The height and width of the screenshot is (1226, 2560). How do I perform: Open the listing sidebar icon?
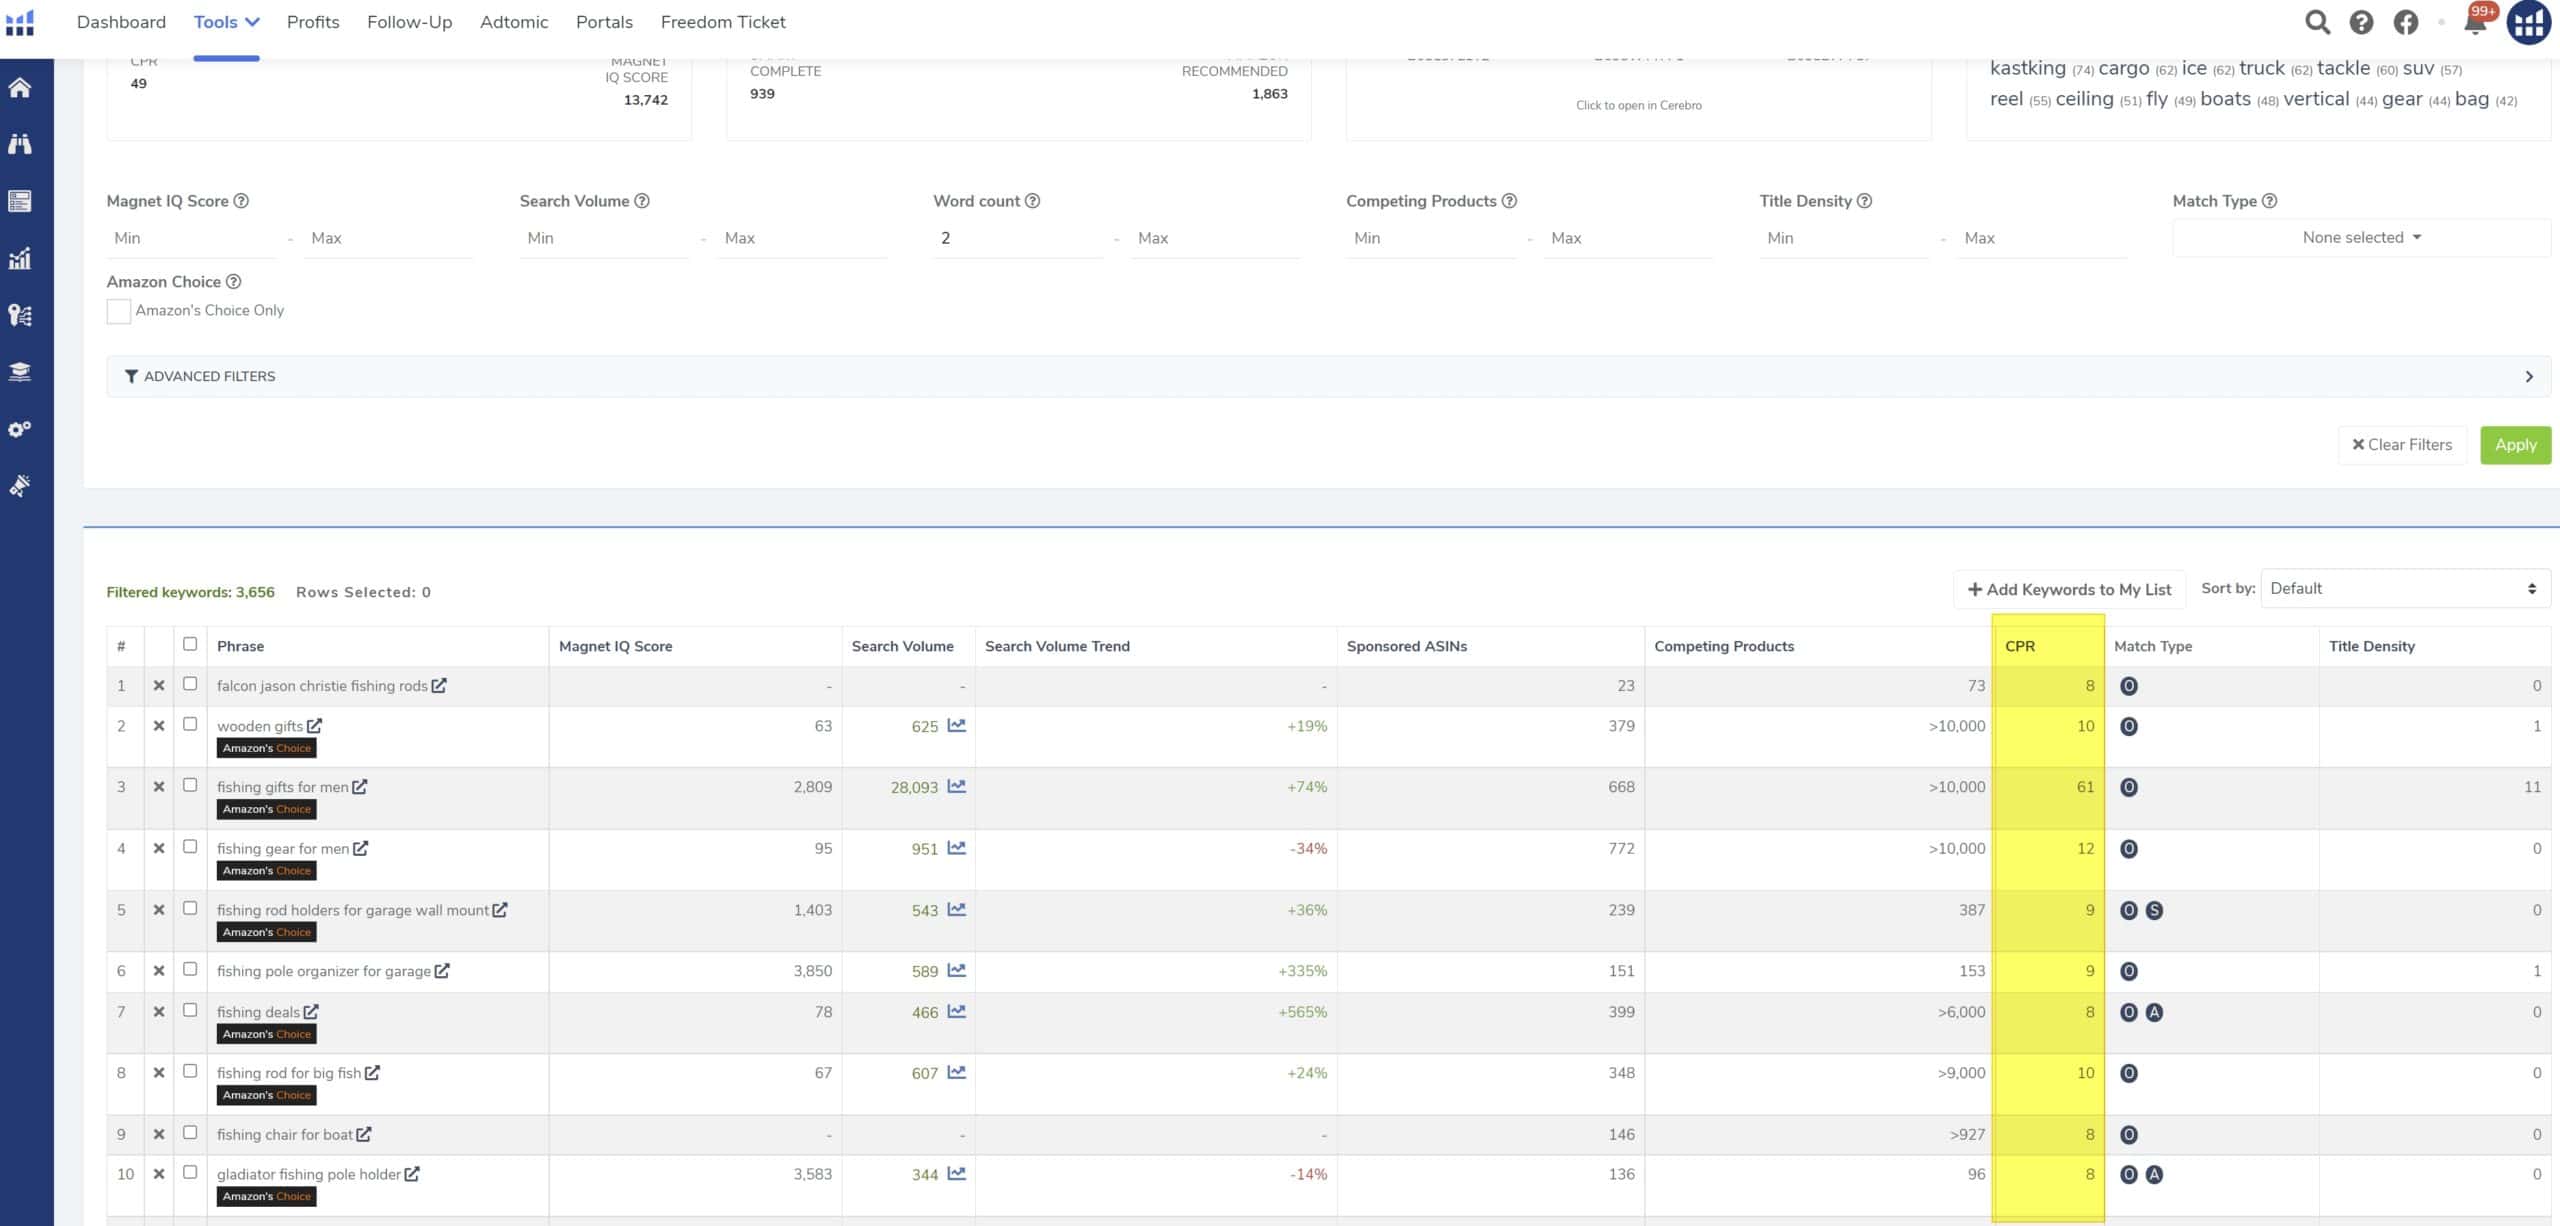(20, 201)
